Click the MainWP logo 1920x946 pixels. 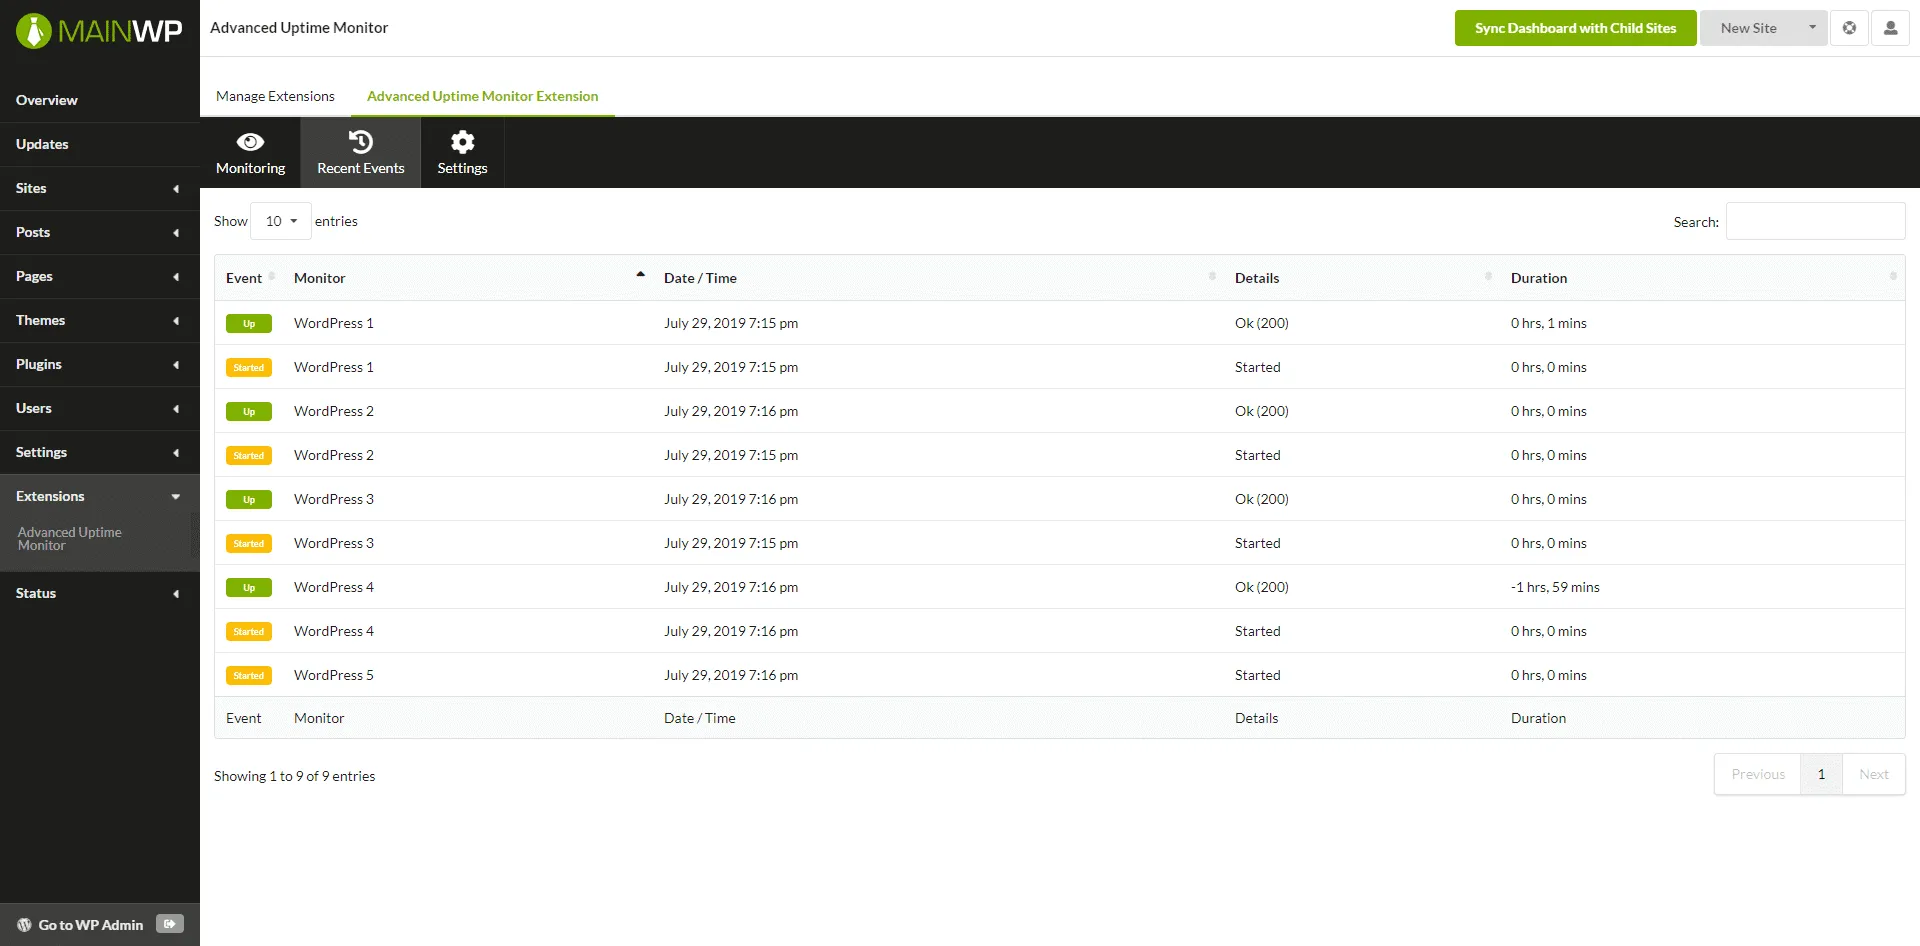[99, 29]
